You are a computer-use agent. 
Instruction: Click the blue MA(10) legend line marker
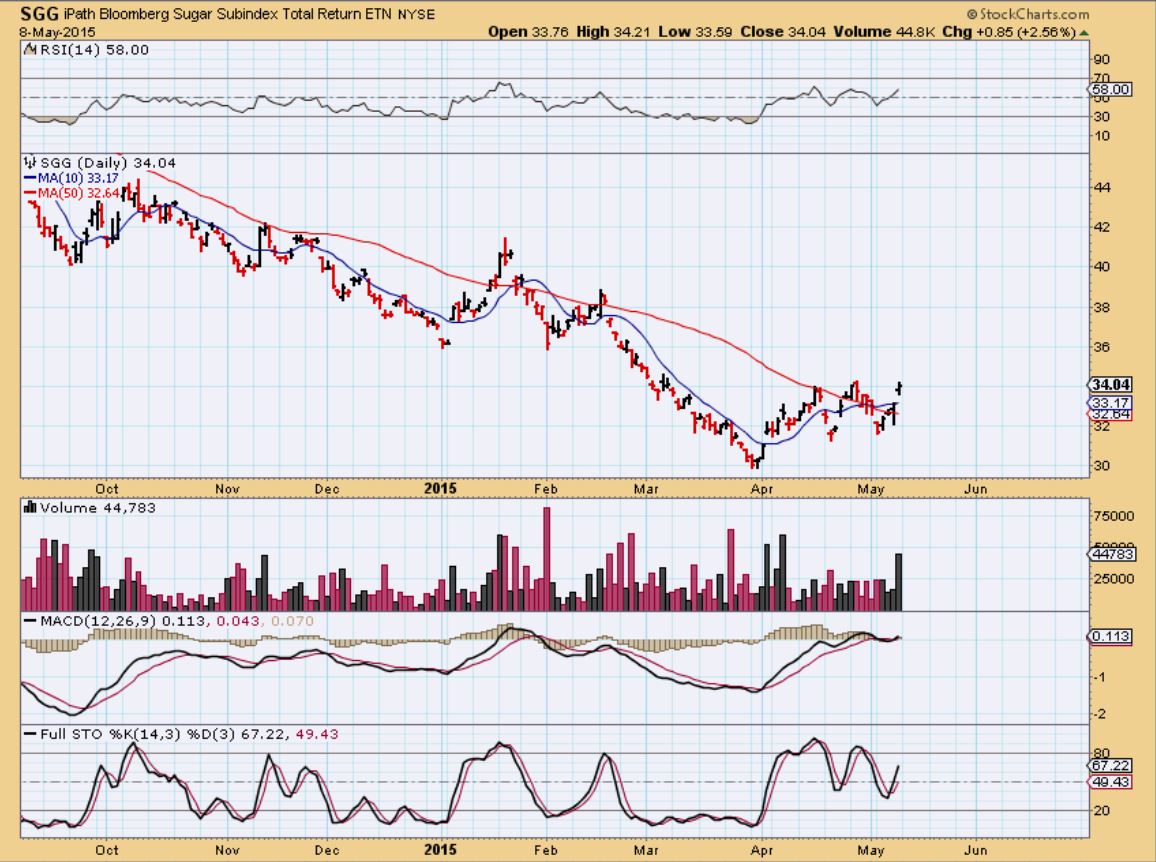pos(29,178)
